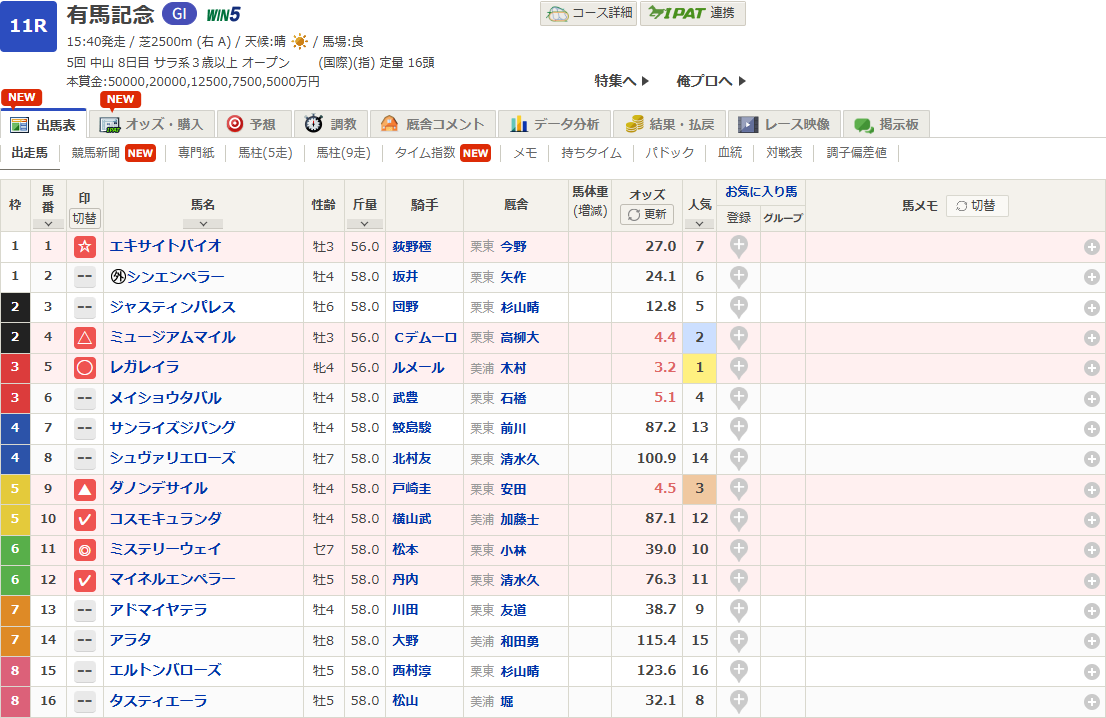Toggle the 印 切替 button
The width and height of the screenshot is (1106, 718).
pyautogui.click(x=85, y=217)
